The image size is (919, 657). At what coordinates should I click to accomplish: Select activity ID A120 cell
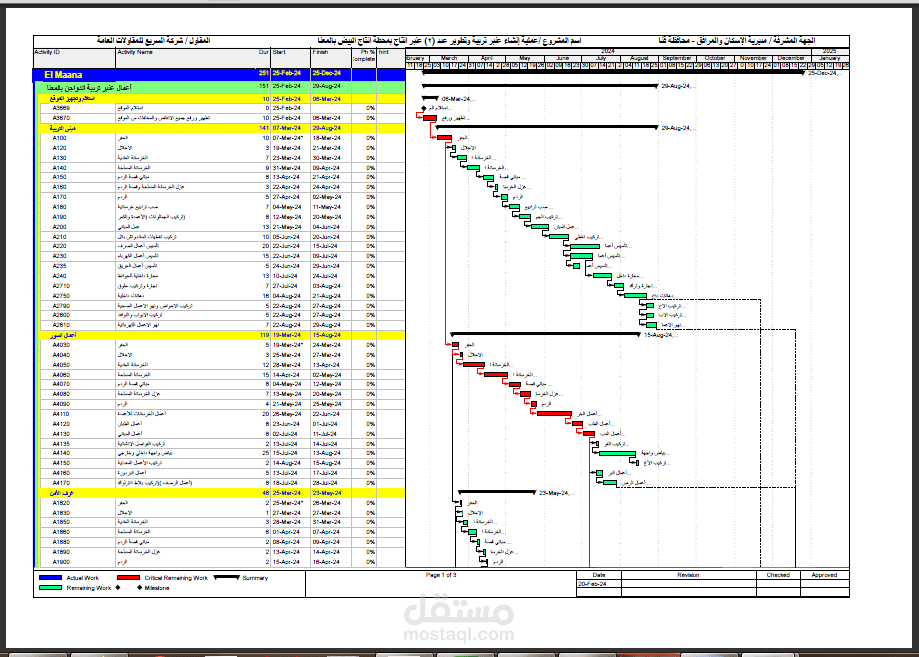(x=59, y=148)
